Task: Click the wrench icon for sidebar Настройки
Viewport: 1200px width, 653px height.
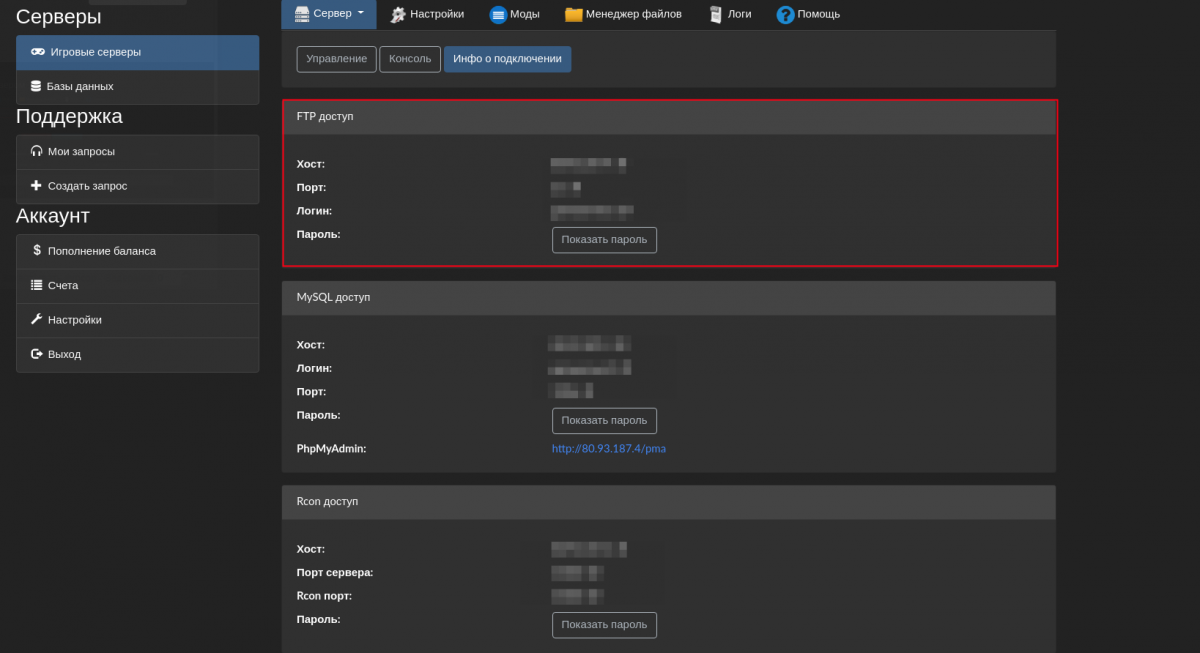Action: 37,319
